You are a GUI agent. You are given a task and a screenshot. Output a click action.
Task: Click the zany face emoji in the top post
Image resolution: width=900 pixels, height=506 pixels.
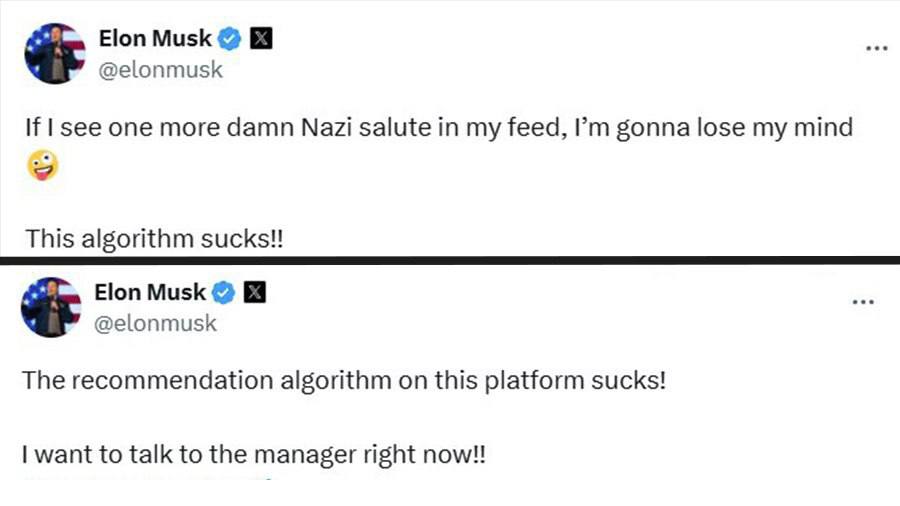42,166
